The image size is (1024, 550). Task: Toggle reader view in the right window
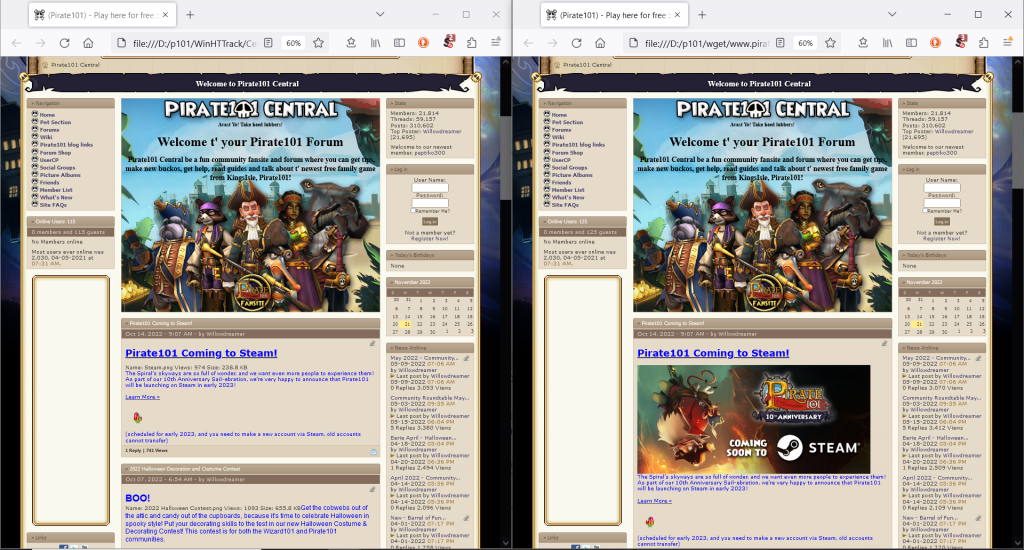(x=780, y=43)
